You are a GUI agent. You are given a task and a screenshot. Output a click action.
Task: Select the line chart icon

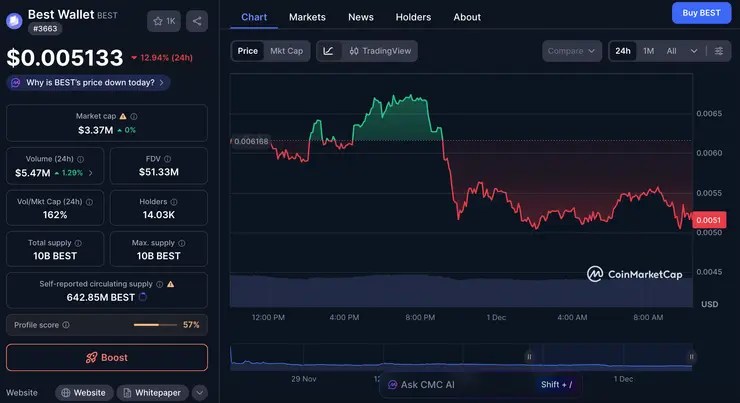click(328, 51)
